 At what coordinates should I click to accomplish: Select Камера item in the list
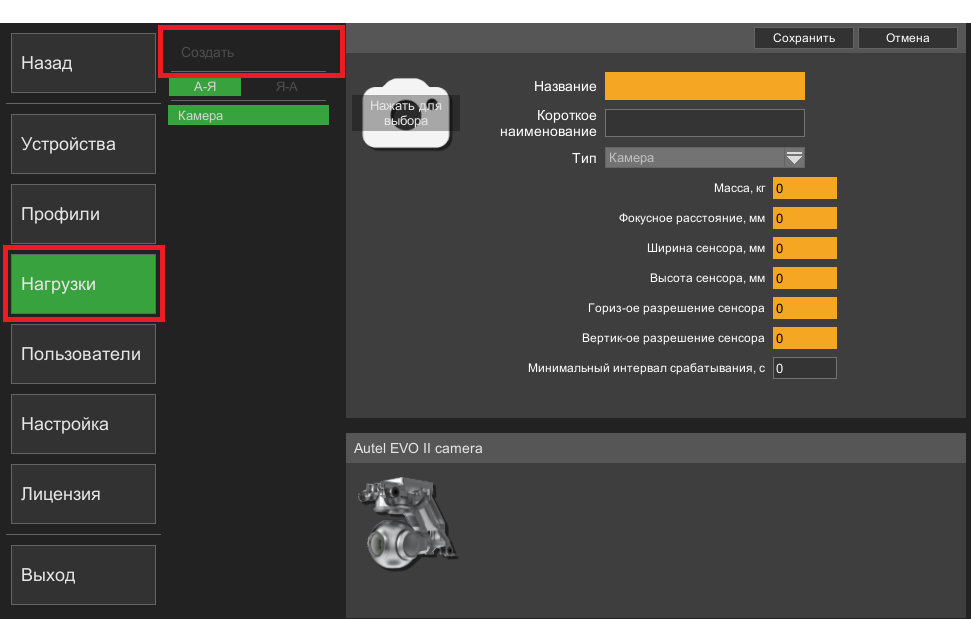click(x=248, y=115)
